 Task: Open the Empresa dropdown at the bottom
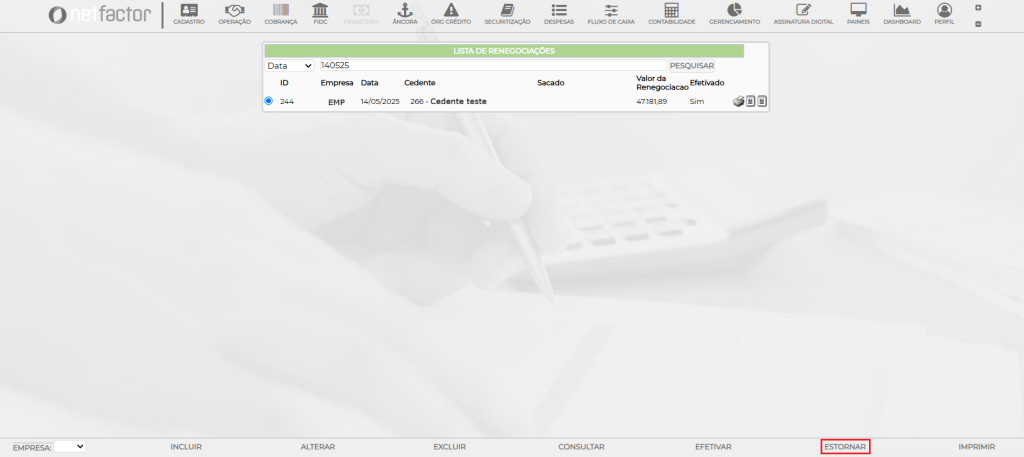click(70, 447)
